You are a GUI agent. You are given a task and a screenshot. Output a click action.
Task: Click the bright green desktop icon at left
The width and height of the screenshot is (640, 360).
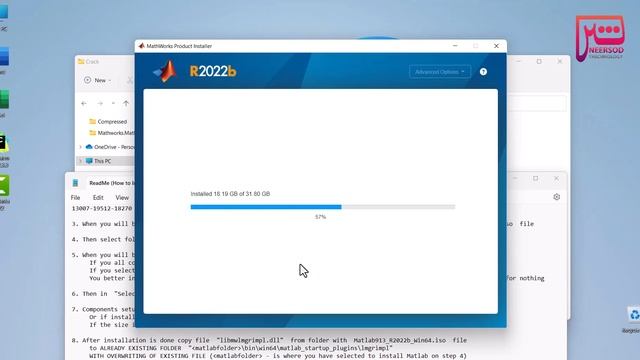tap(4, 186)
